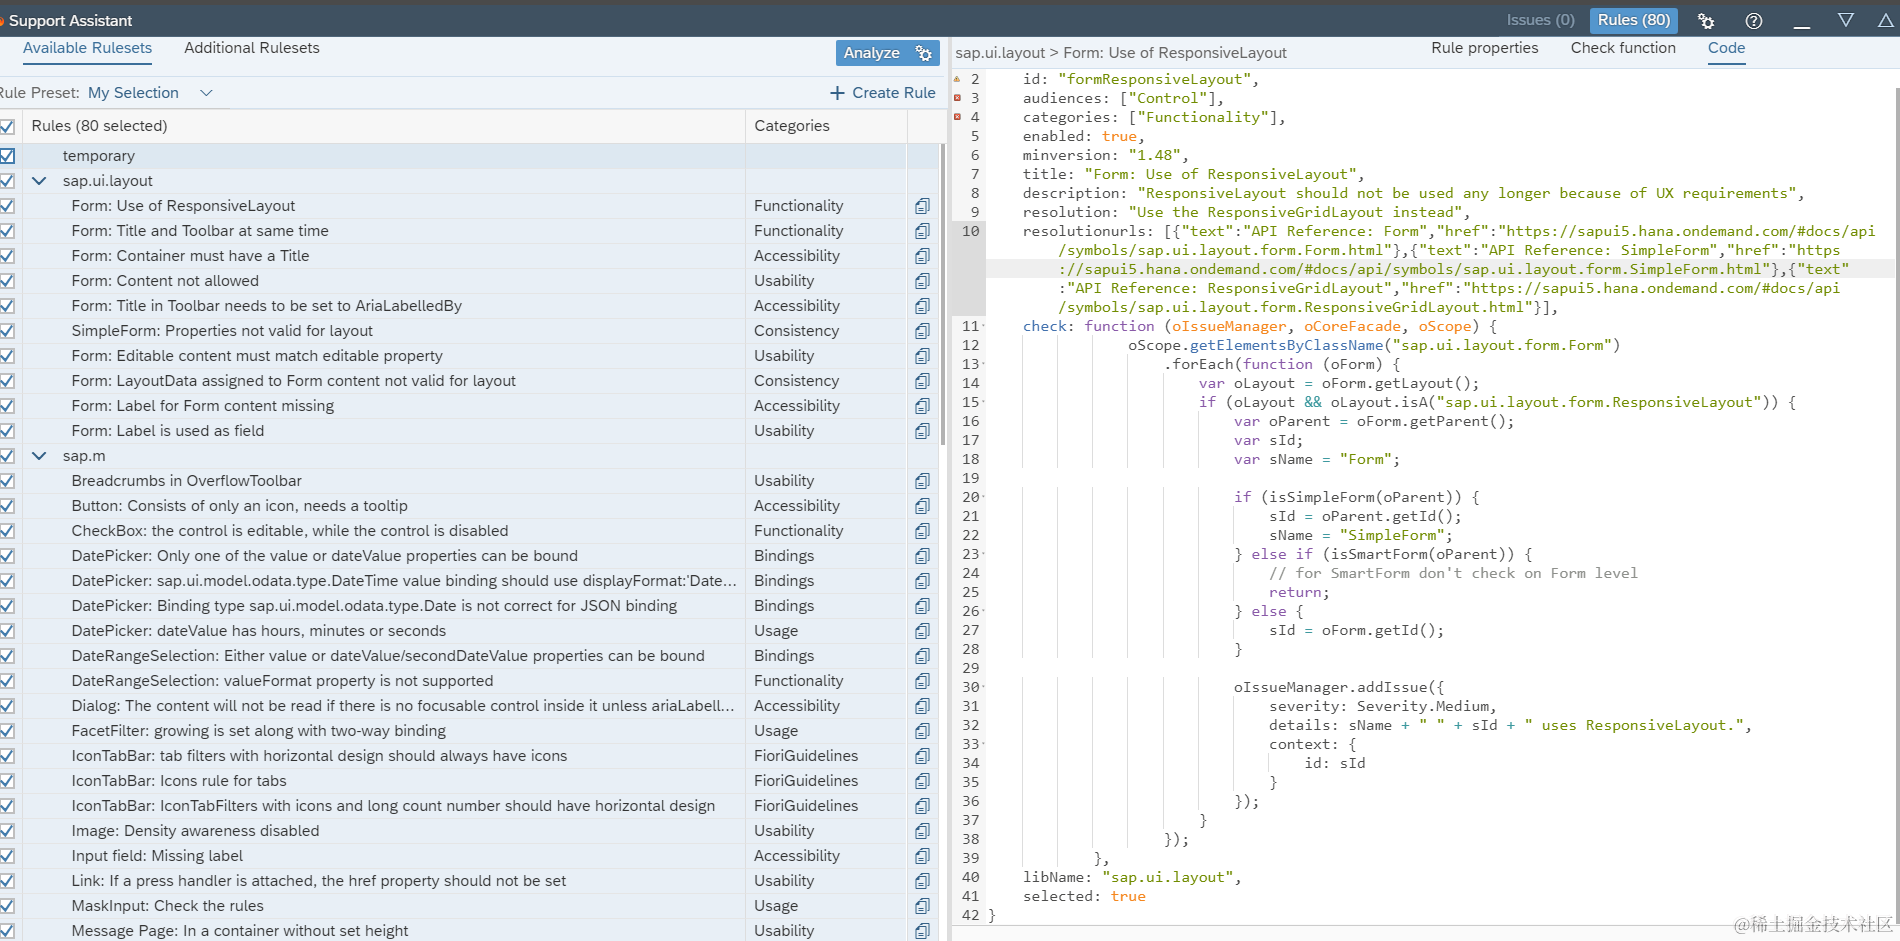The height and width of the screenshot is (941, 1900).
Task: Click copy icon for 'Form: Label is used as field'
Action: 922,431
